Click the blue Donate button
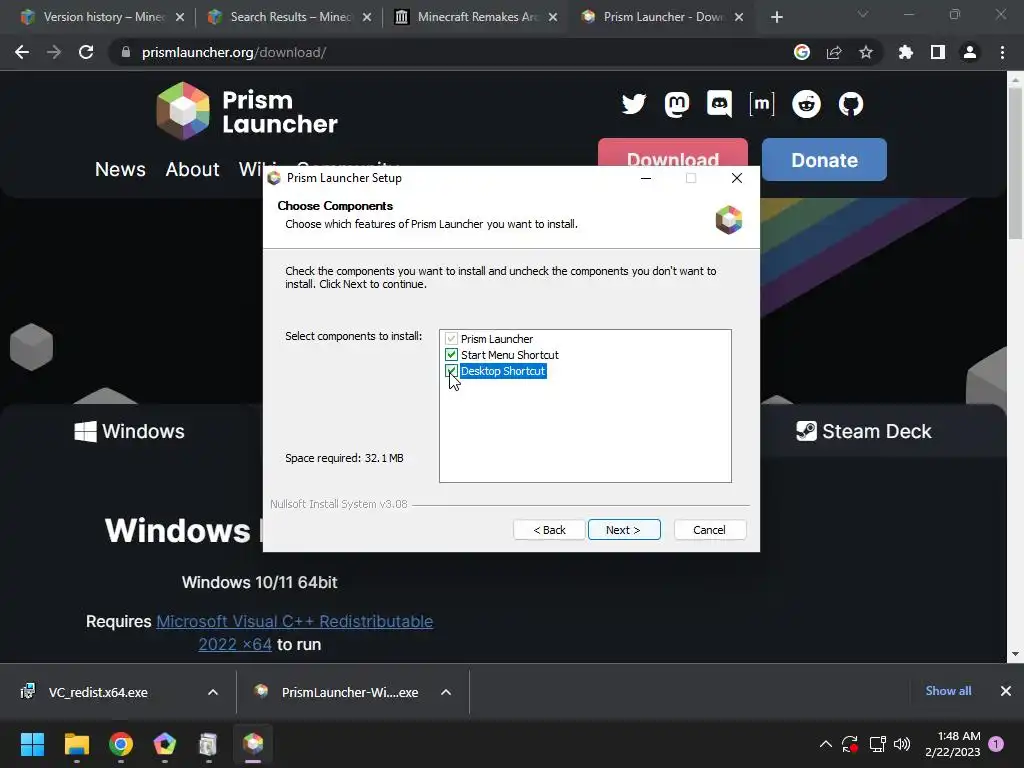Viewport: 1024px width, 768px height. tap(824, 159)
